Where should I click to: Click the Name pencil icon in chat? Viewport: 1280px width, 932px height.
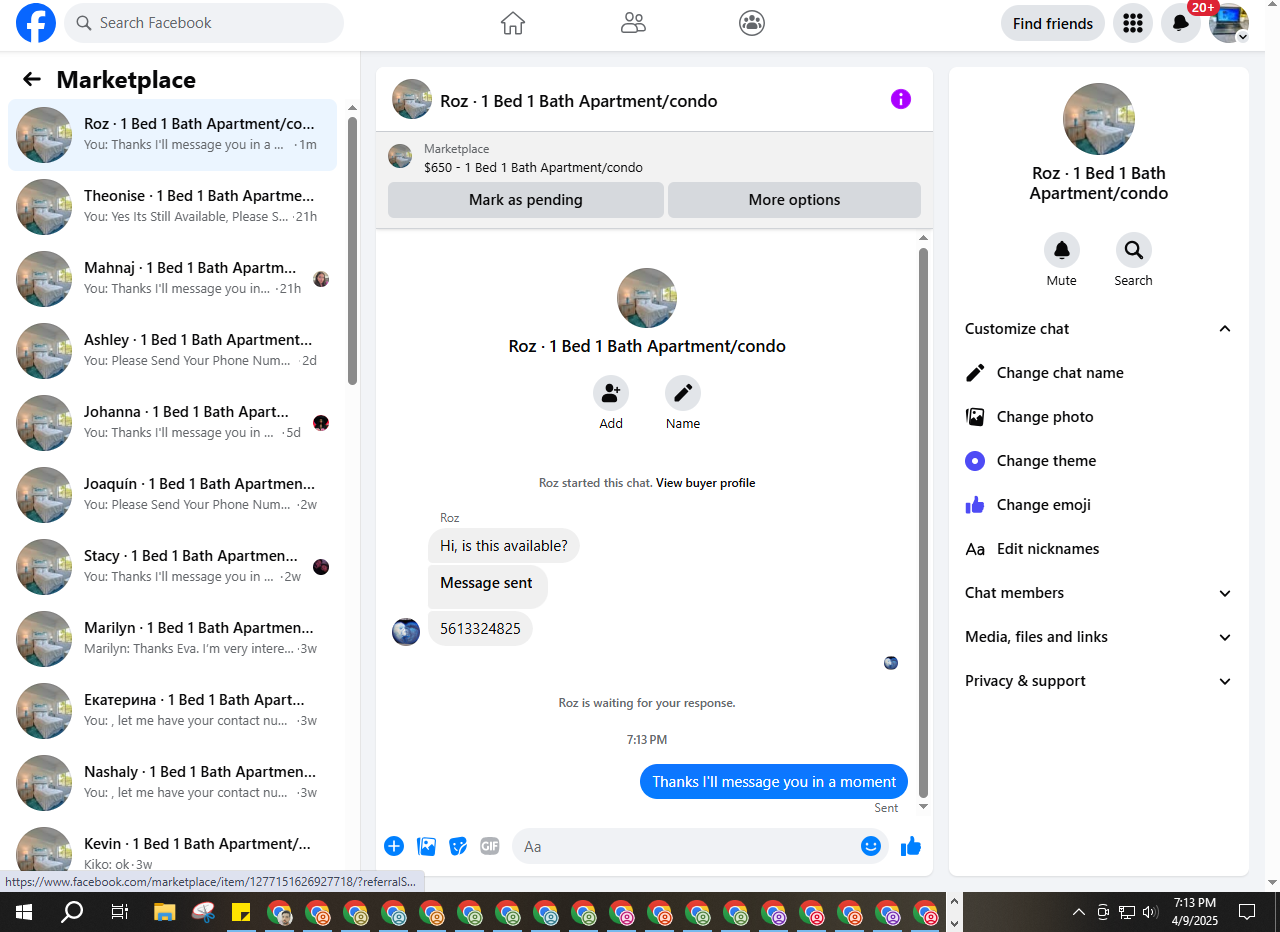[683, 393]
